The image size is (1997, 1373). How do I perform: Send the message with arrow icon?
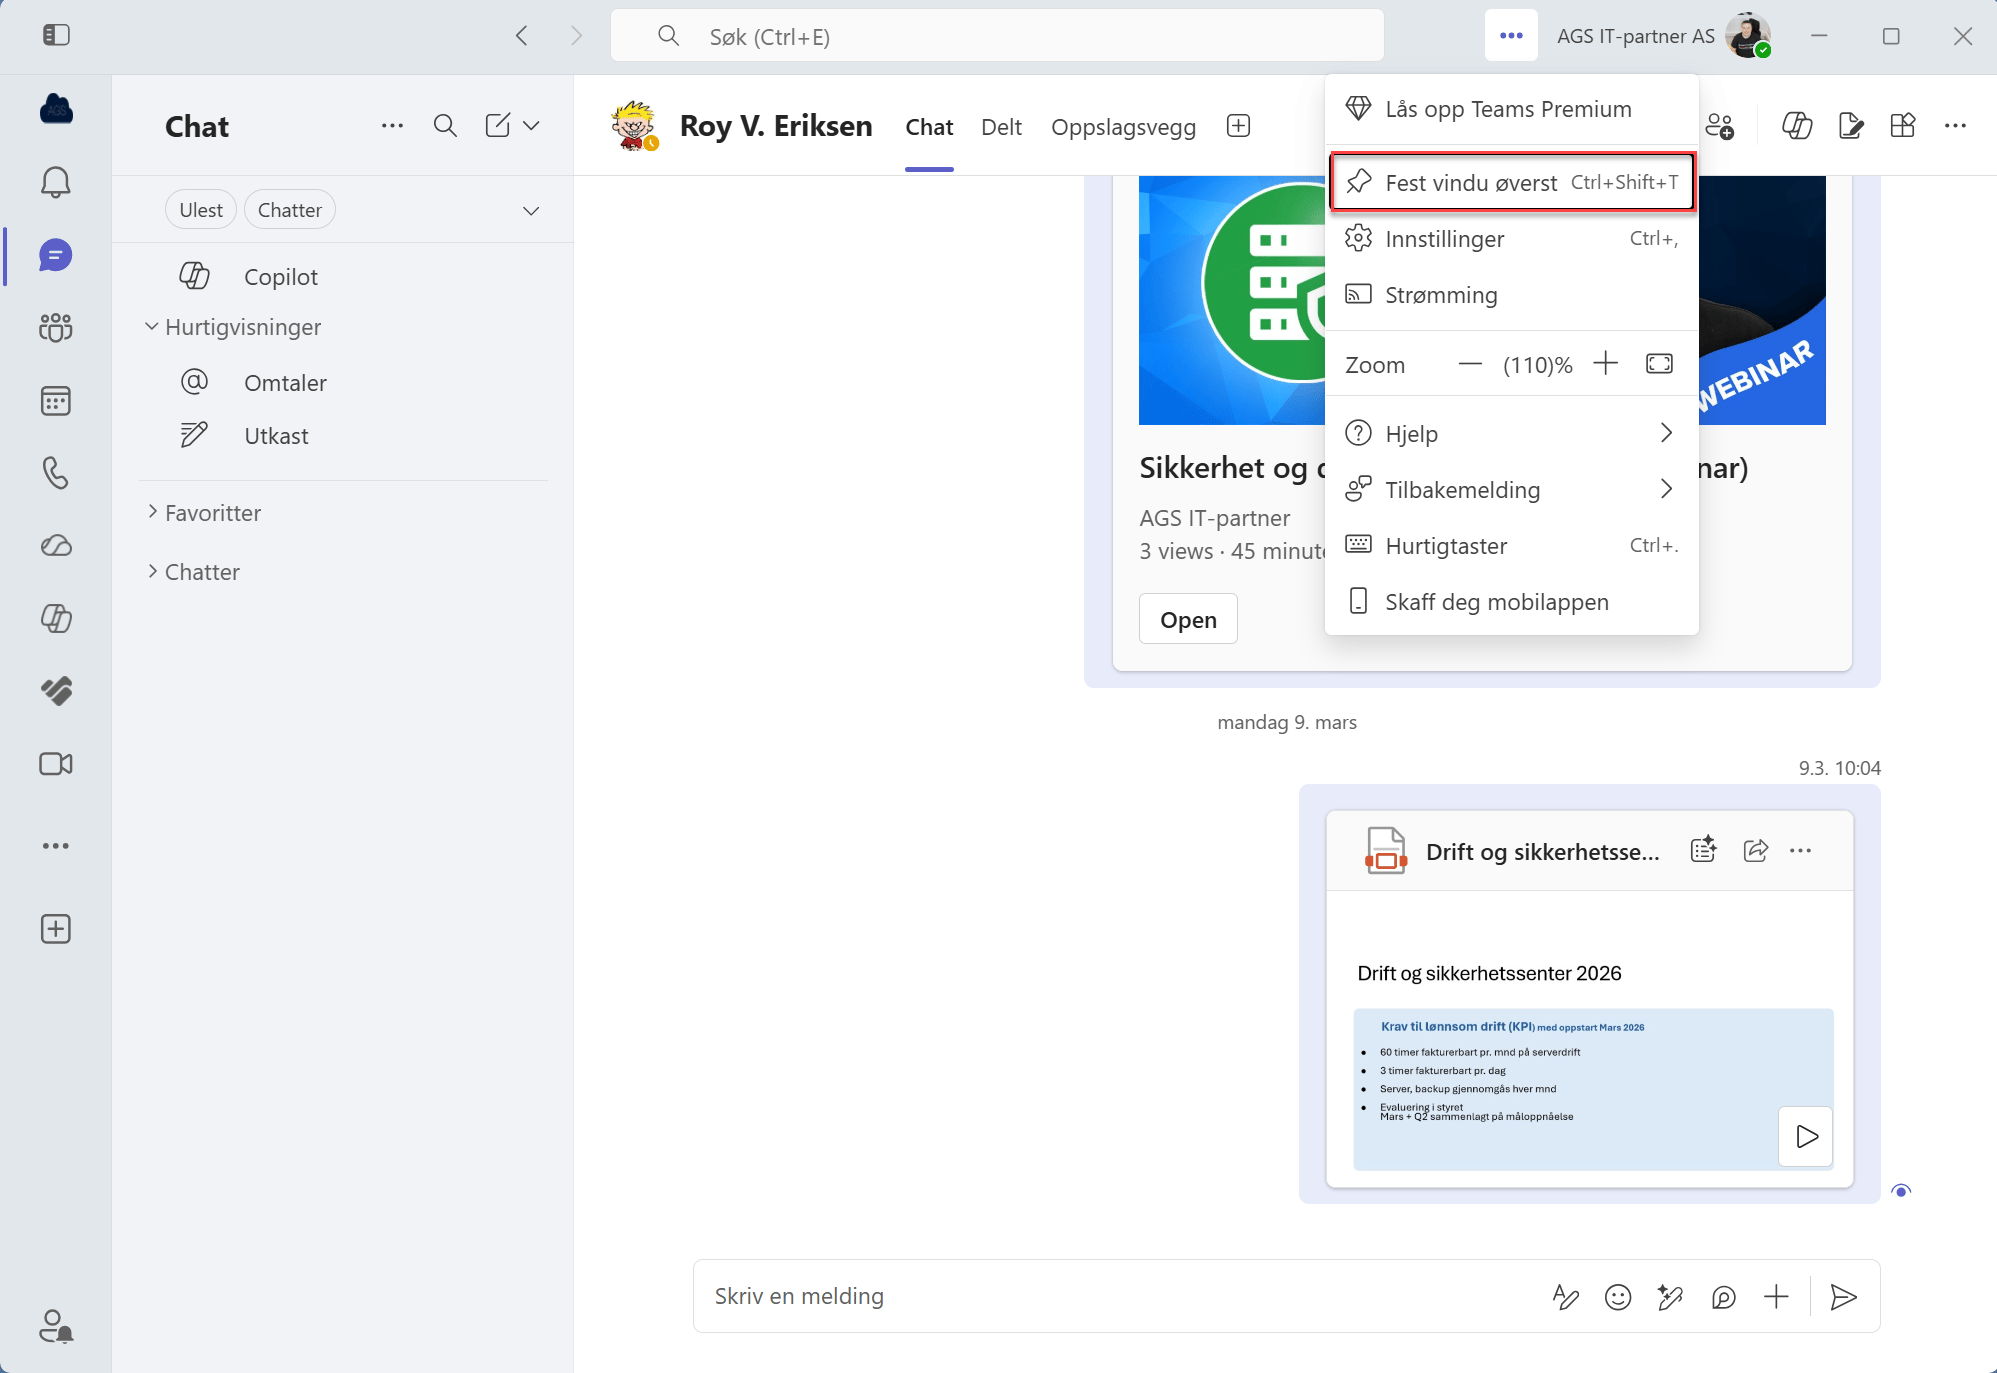pos(1843,1297)
